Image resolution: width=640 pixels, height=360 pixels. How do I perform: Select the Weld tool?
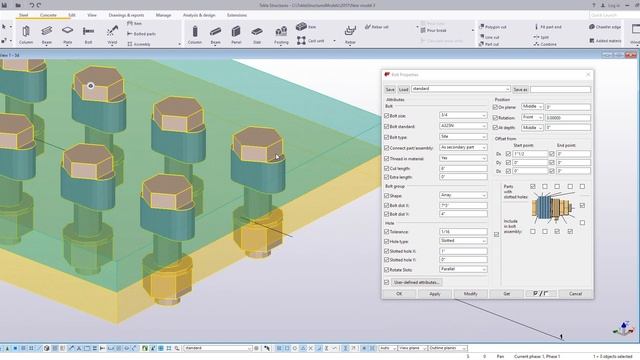(112, 34)
